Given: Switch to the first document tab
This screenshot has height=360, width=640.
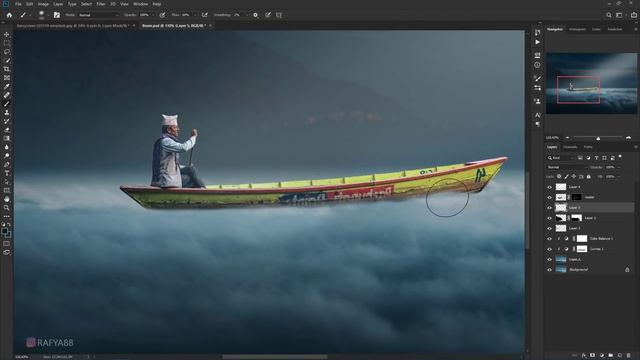Looking at the screenshot, I should point(73,25).
